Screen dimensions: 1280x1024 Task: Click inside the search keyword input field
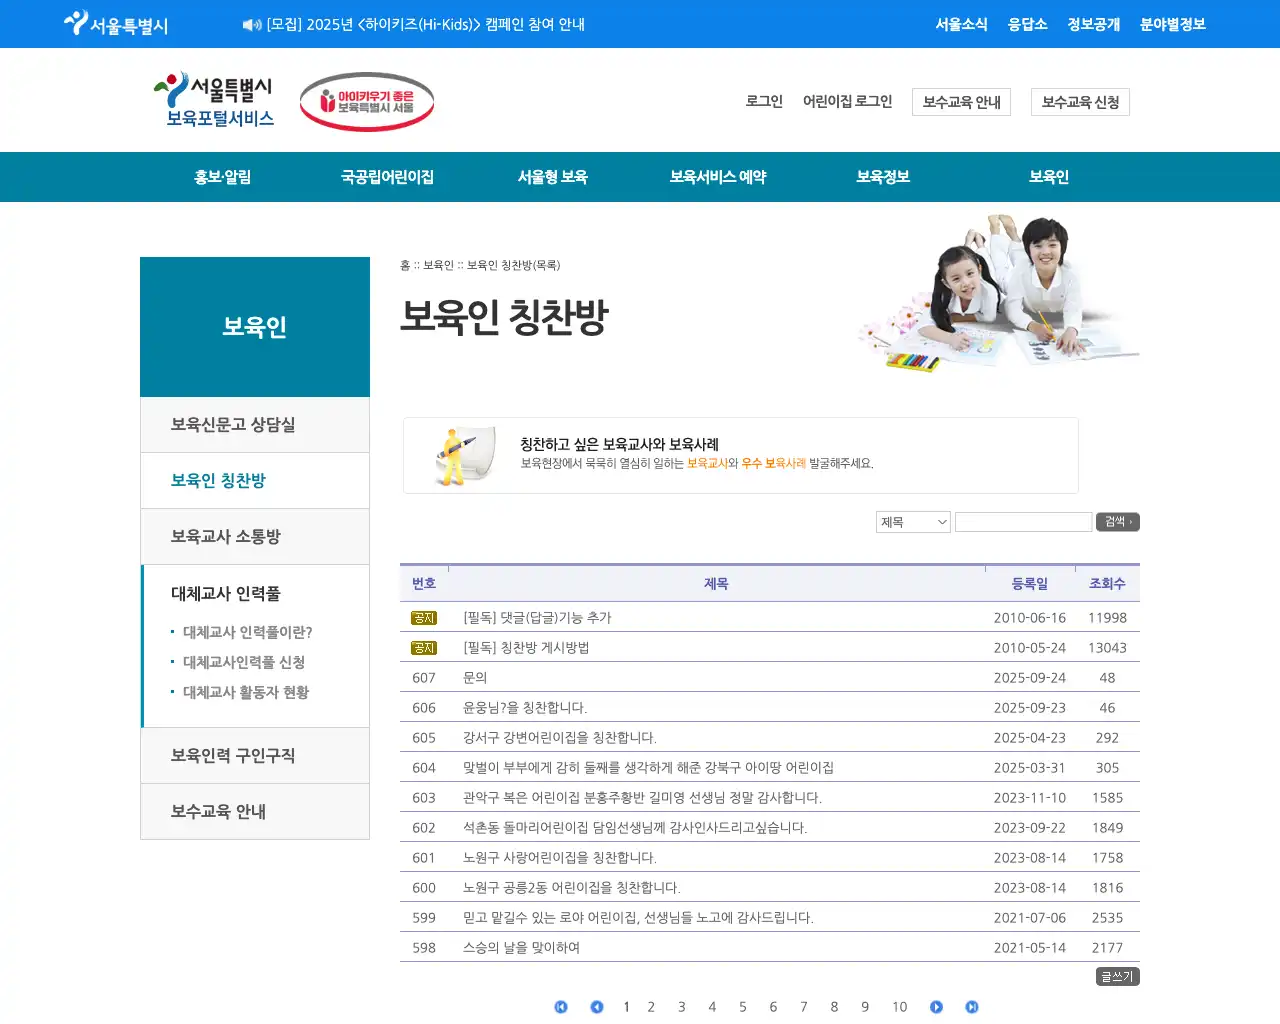(x=1023, y=521)
